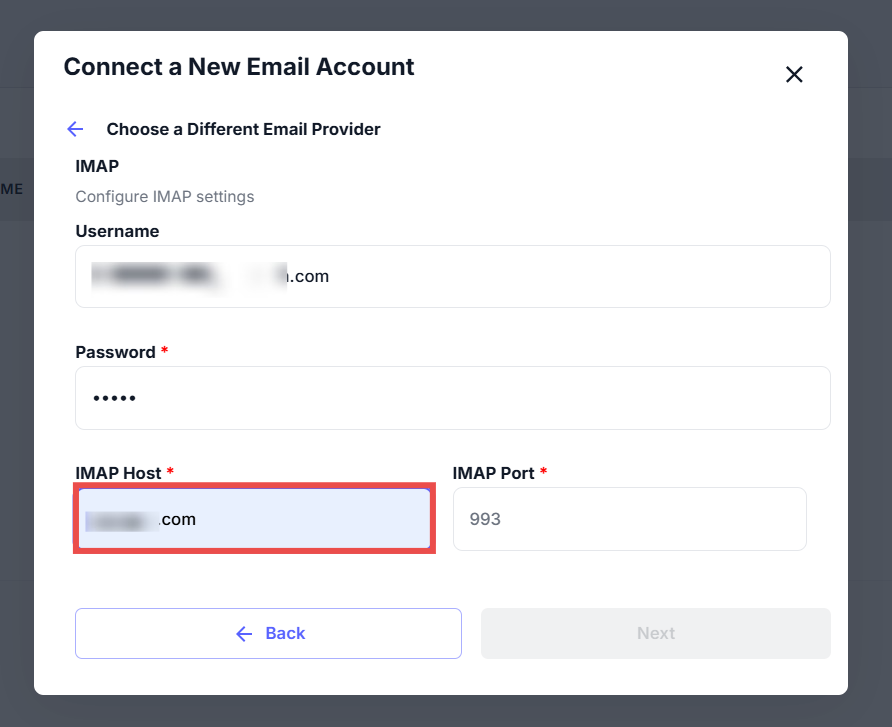Image resolution: width=892 pixels, height=727 pixels.
Task: Click the arrow icon inside the Back button
Action: (244, 633)
